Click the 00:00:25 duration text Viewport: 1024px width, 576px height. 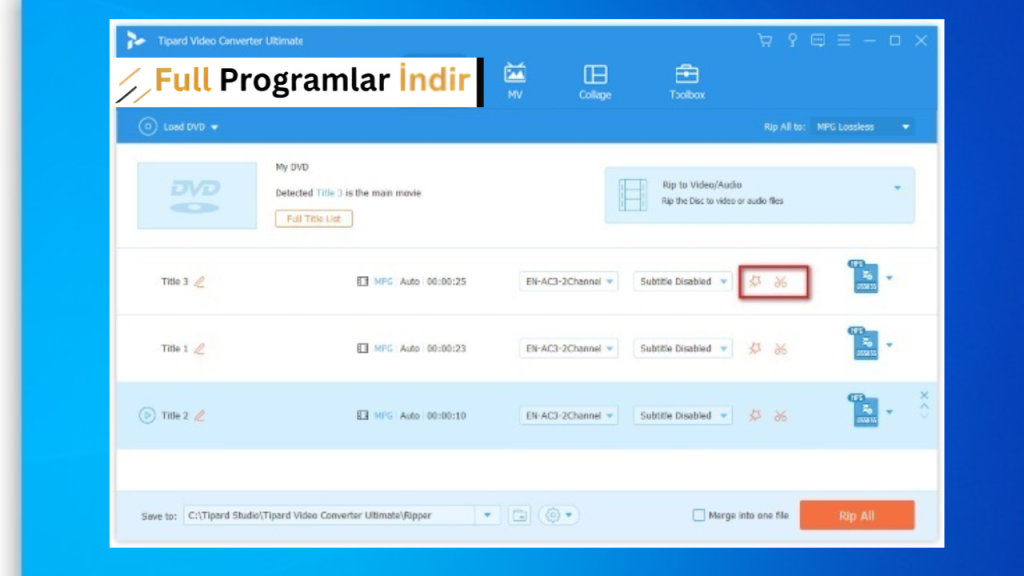pyautogui.click(x=447, y=281)
